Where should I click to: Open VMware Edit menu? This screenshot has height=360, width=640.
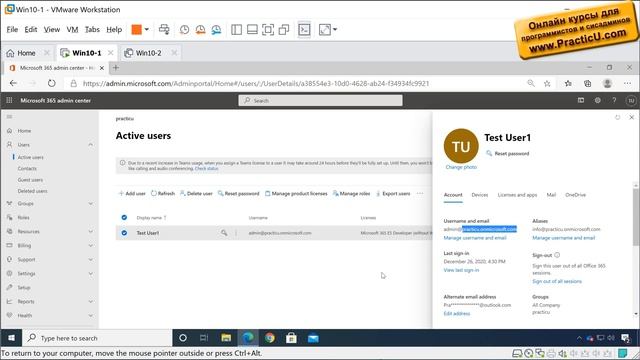(31, 29)
